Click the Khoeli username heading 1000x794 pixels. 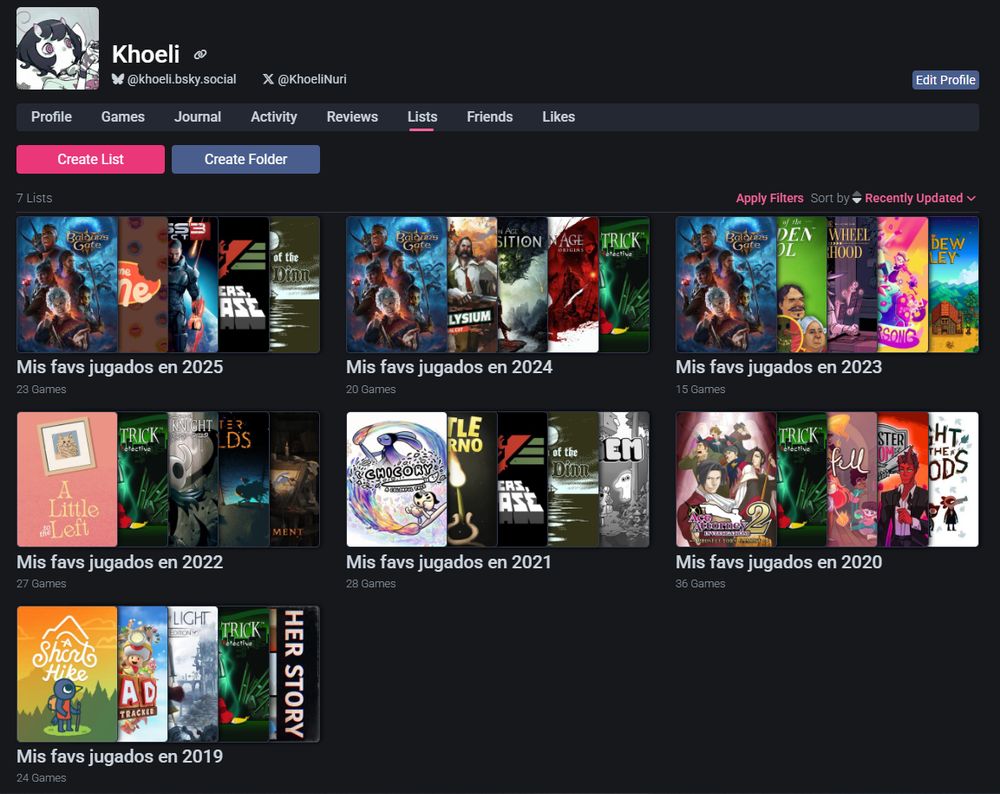click(x=145, y=54)
